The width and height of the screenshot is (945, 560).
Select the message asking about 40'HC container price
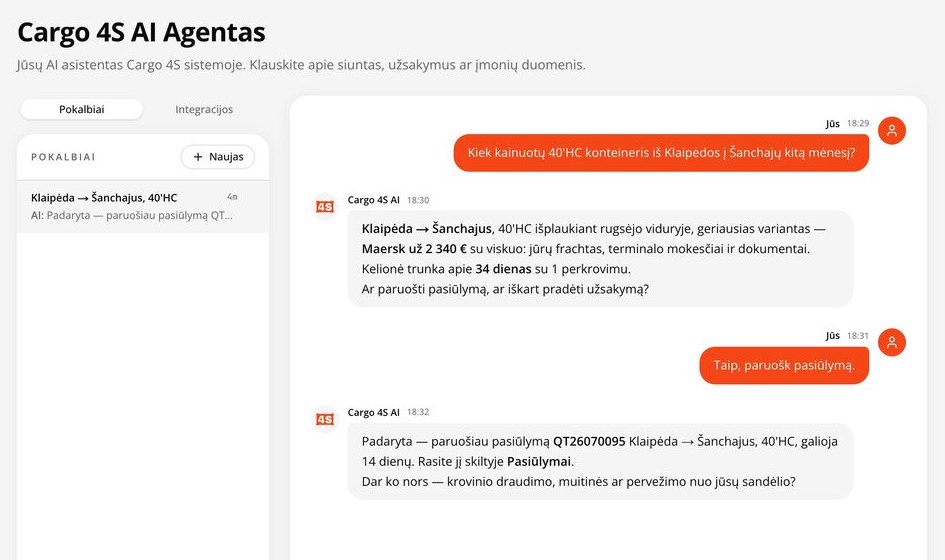(661, 153)
